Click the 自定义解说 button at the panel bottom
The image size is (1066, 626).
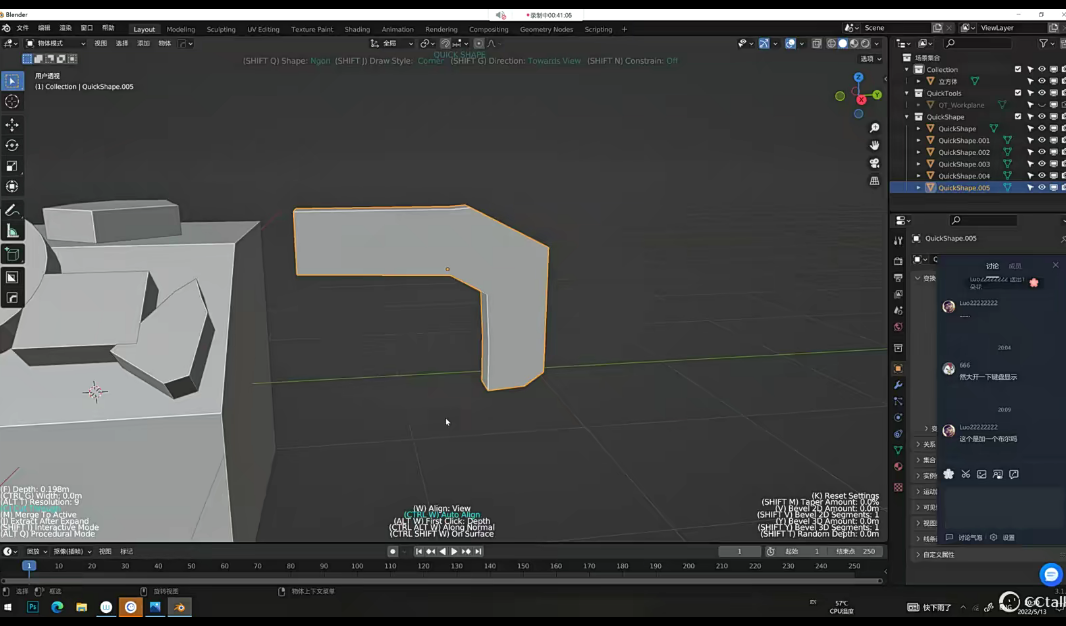938,554
